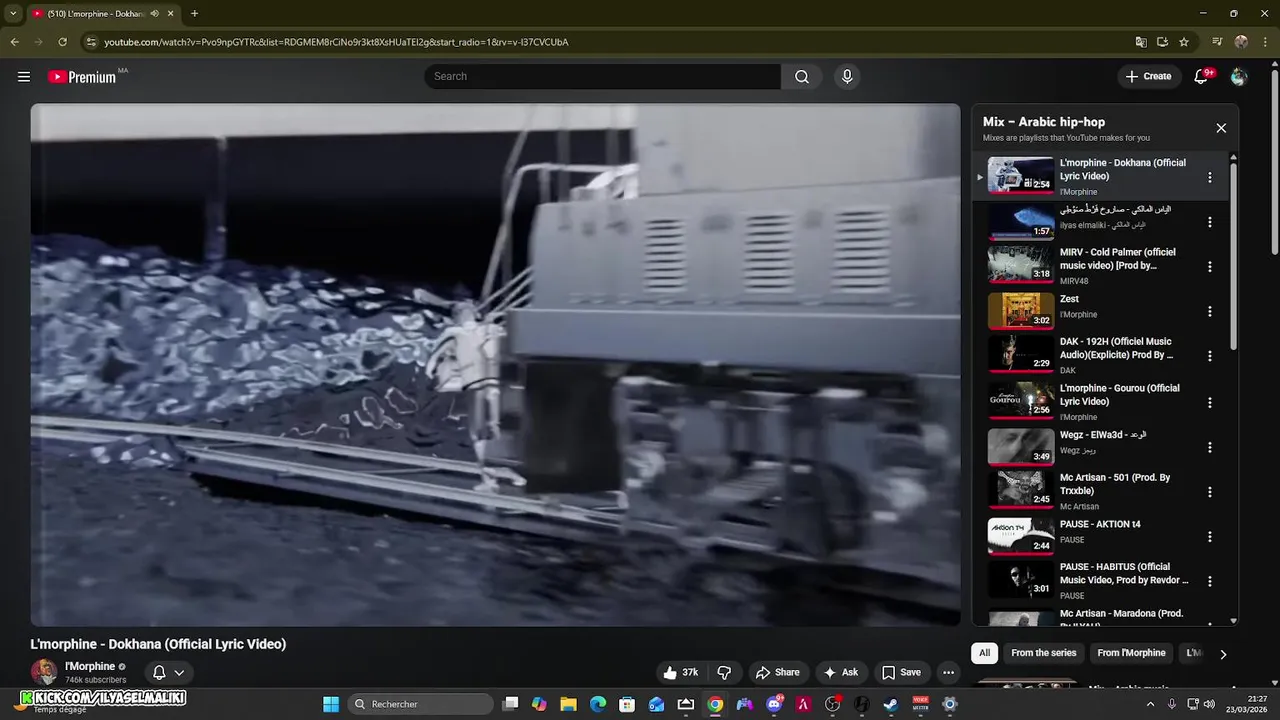Image resolution: width=1280 pixels, height=720 pixels.
Task: Open options for DAK - 192H item
Action: pos(1209,356)
